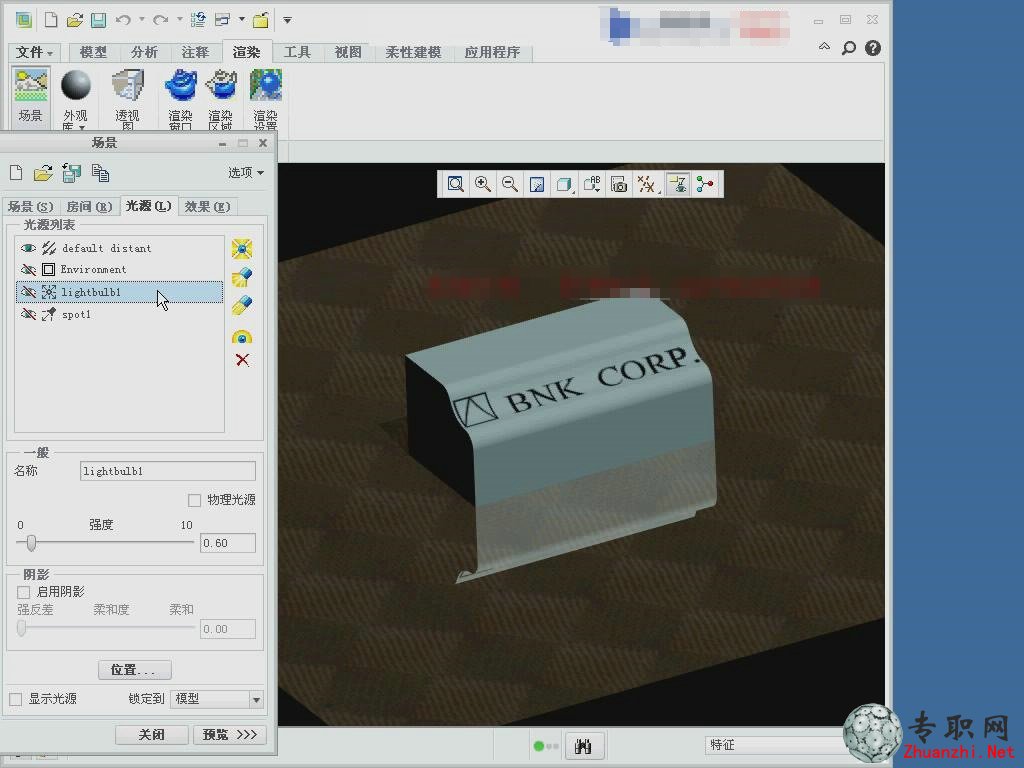Image resolution: width=1024 pixels, height=768 pixels.
Task: Open the redo history dropdown arrow
Action: click(x=180, y=20)
